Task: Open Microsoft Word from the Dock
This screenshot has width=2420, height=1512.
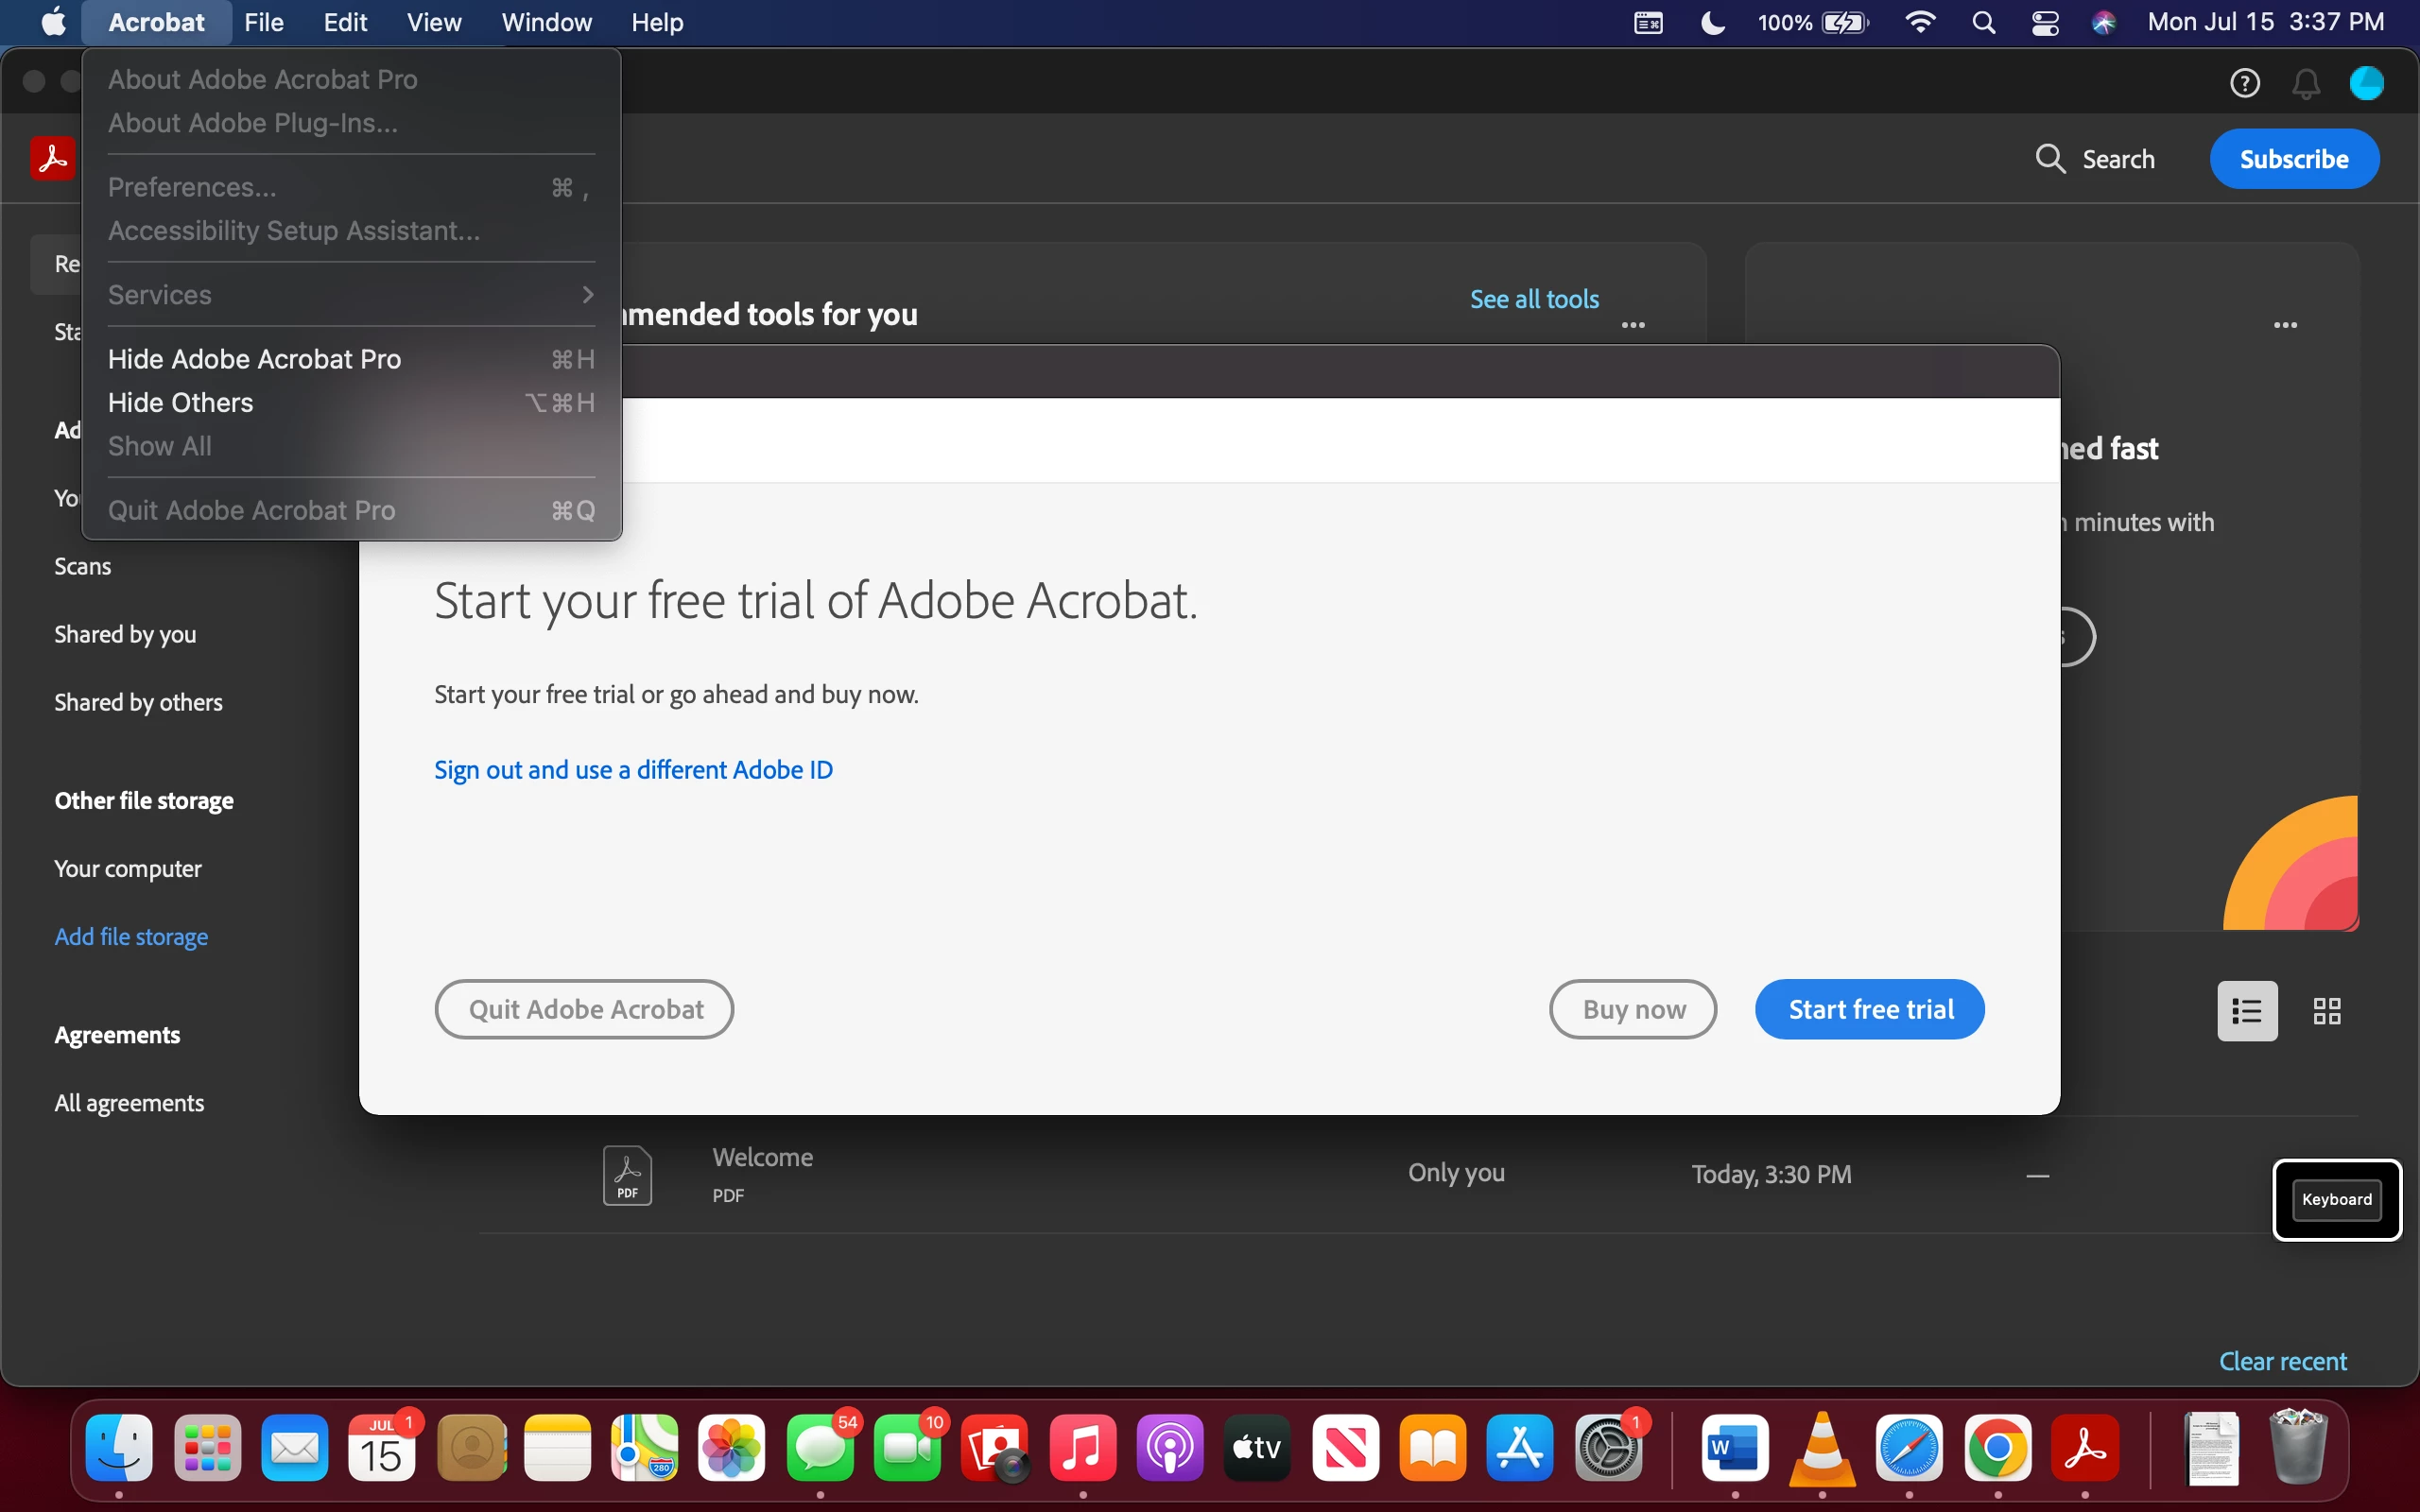Action: tap(1734, 1447)
